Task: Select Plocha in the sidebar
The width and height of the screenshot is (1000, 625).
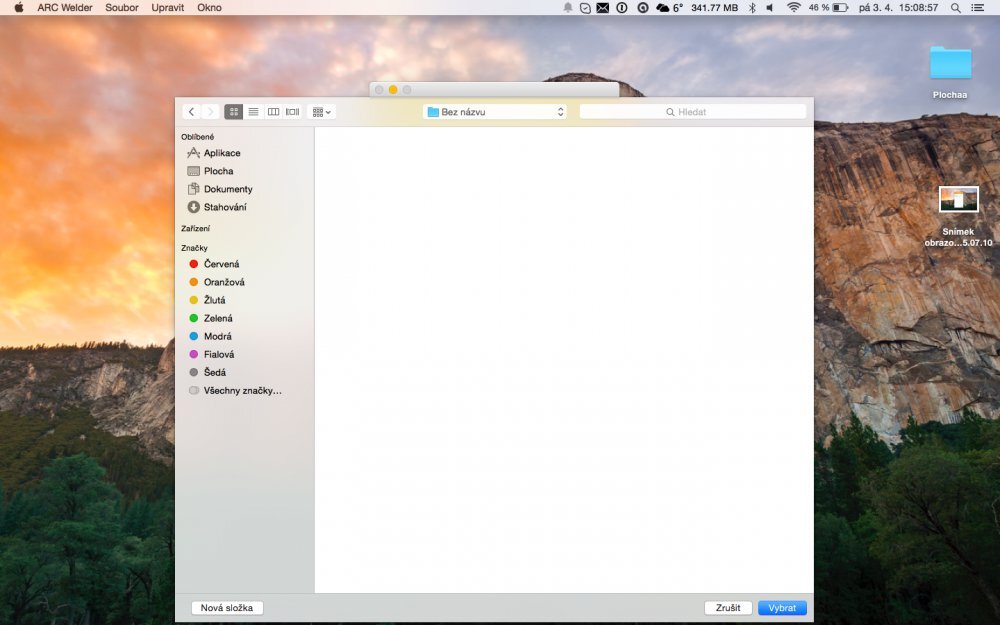Action: (218, 171)
